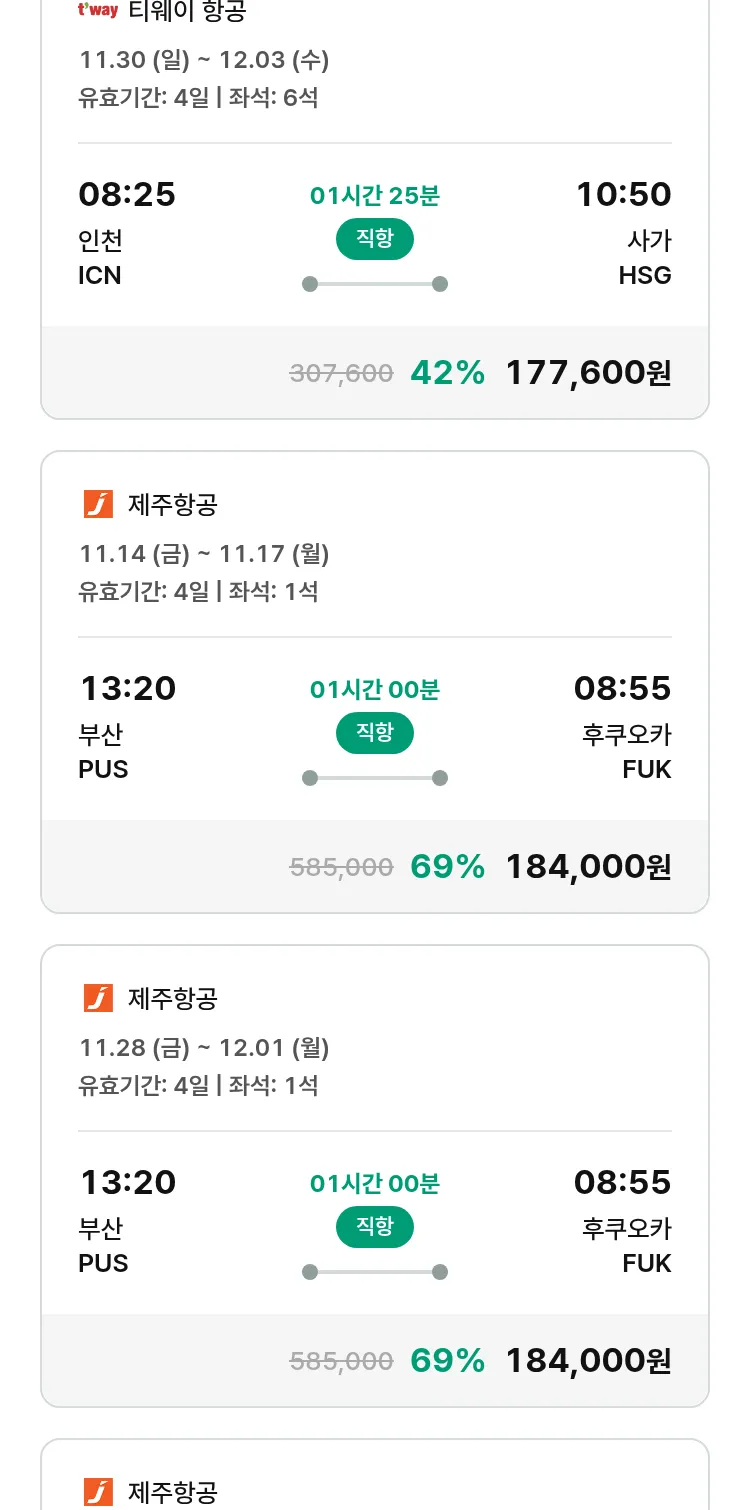This screenshot has width=750, height=1510.
Task: Select the 184,000원 price for 11.28 flight
Action: (x=588, y=1361)
